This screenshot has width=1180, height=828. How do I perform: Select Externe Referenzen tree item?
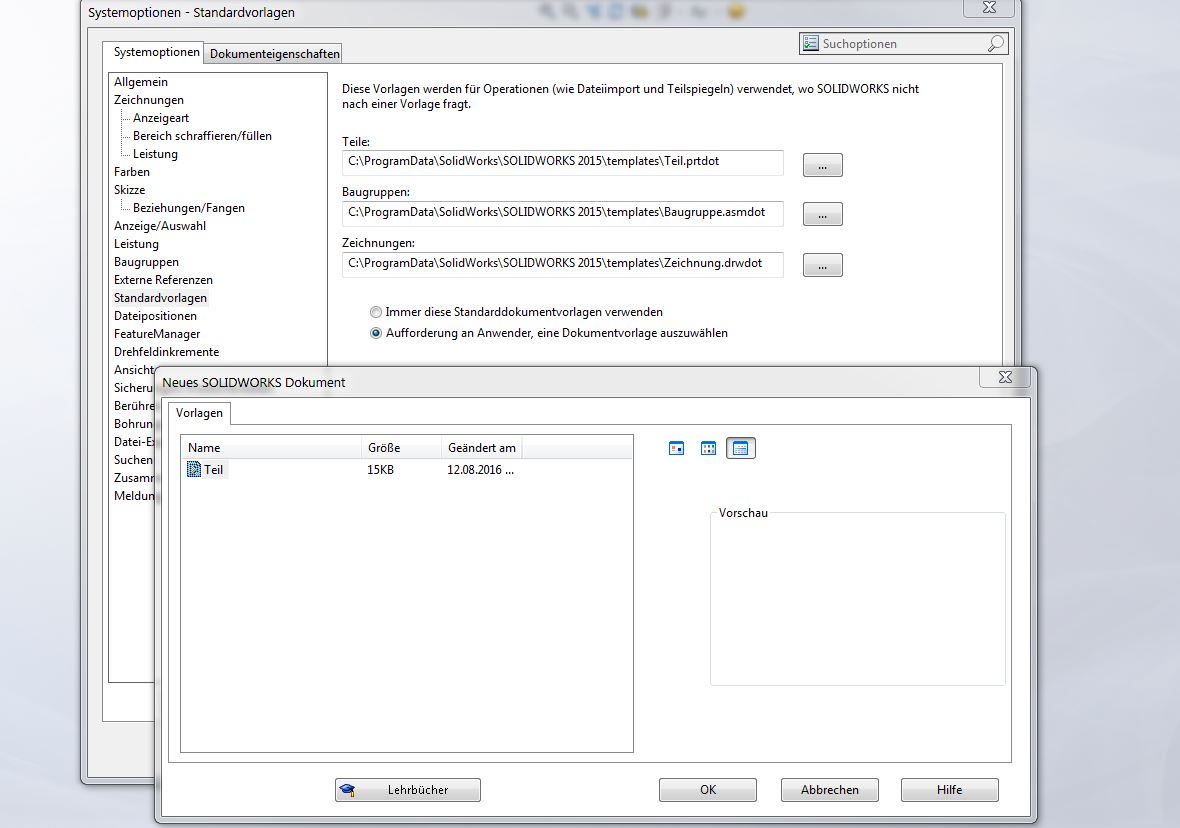163,280
